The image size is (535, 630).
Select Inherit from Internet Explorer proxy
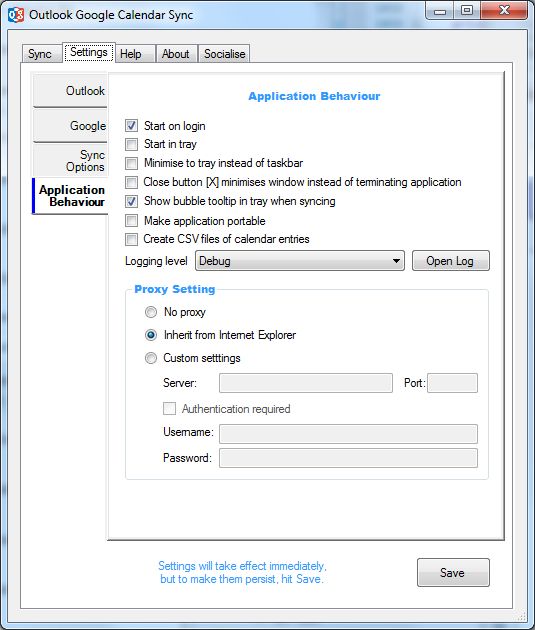(x=151, y=335)
